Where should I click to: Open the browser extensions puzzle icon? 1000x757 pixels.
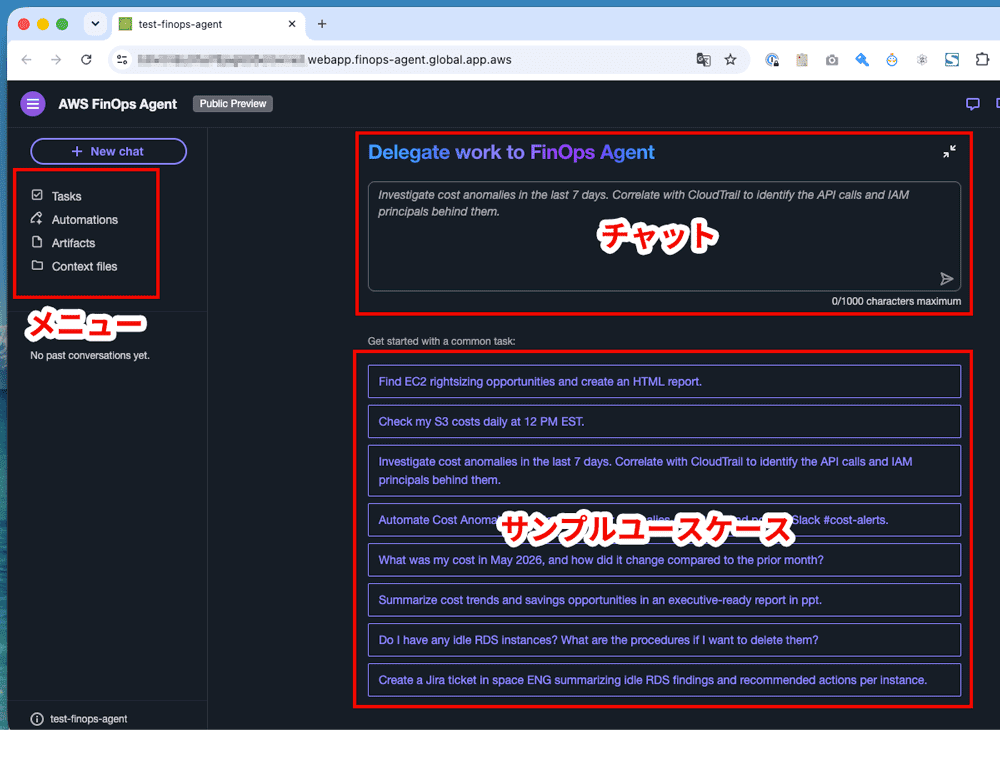982,59
